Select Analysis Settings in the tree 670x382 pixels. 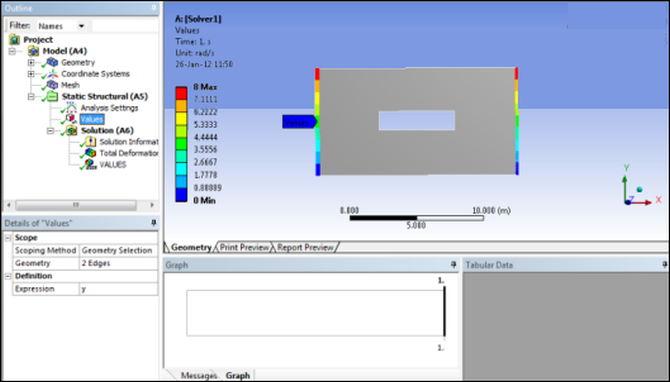[x=109, y=108]
